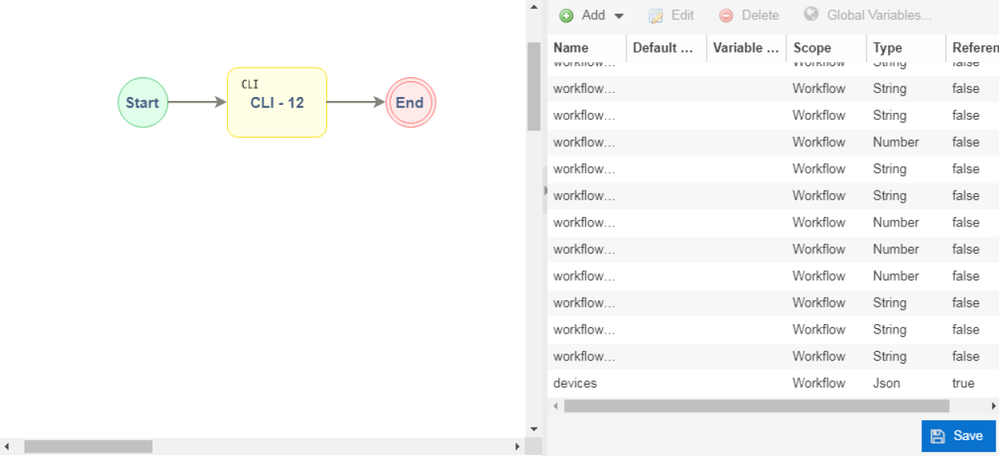Open the Add dropdown menu
The image size is (999, 456).
tap(591, 15)
